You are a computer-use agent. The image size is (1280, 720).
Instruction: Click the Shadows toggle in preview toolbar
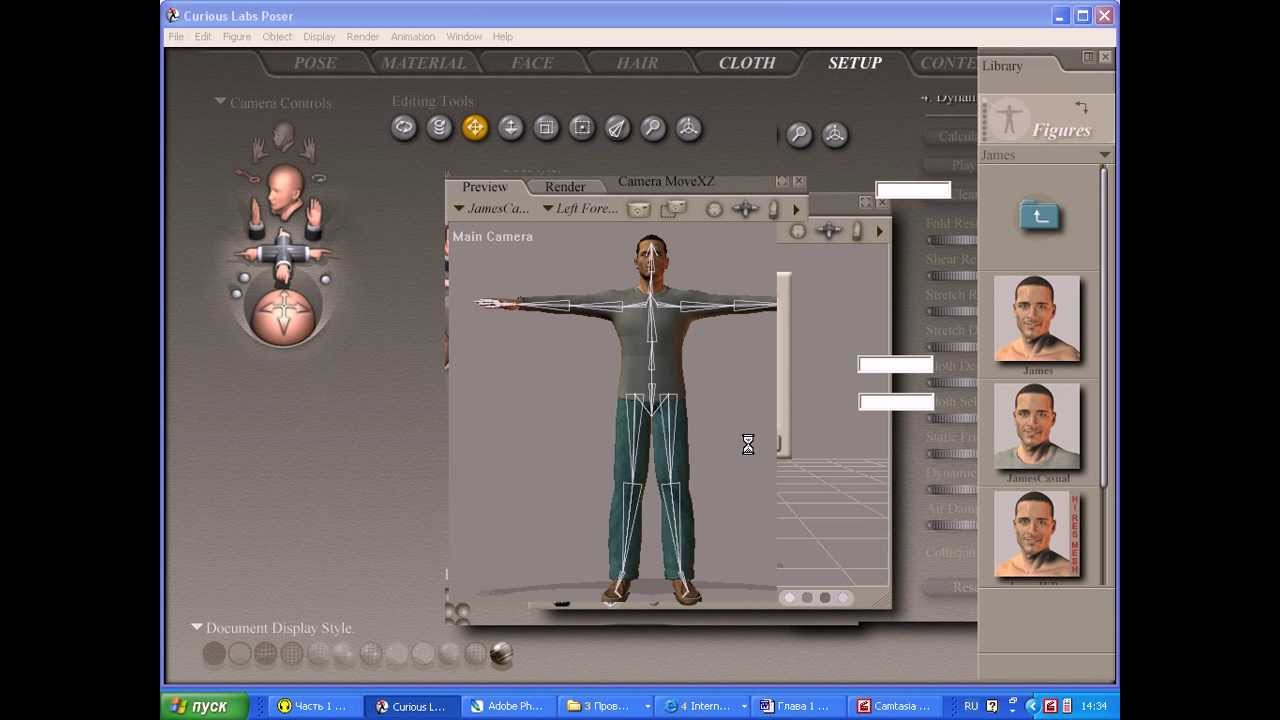tap(674, 209)
